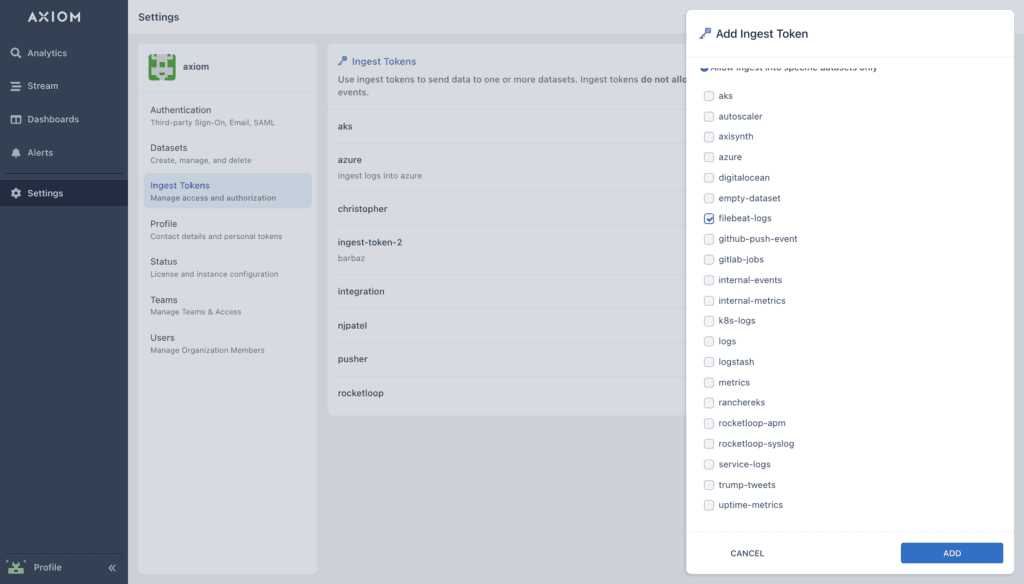Click the CANCEL button
The image size is (1024, 584).
pyautogui.click(x=747, y=553)
